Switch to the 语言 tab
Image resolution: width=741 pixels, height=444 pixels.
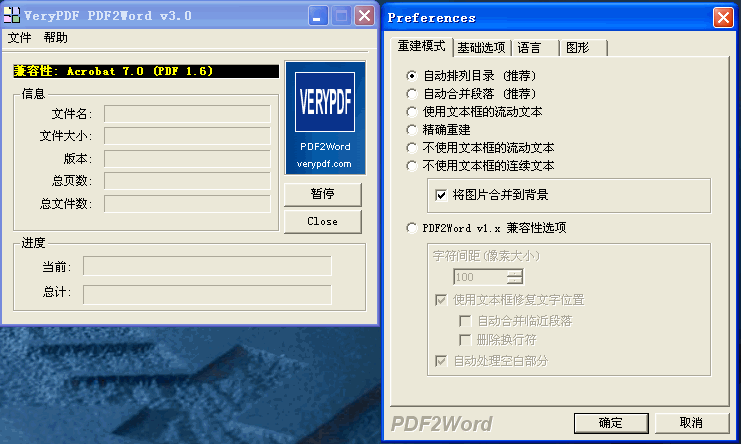click(x=535, y=48)
